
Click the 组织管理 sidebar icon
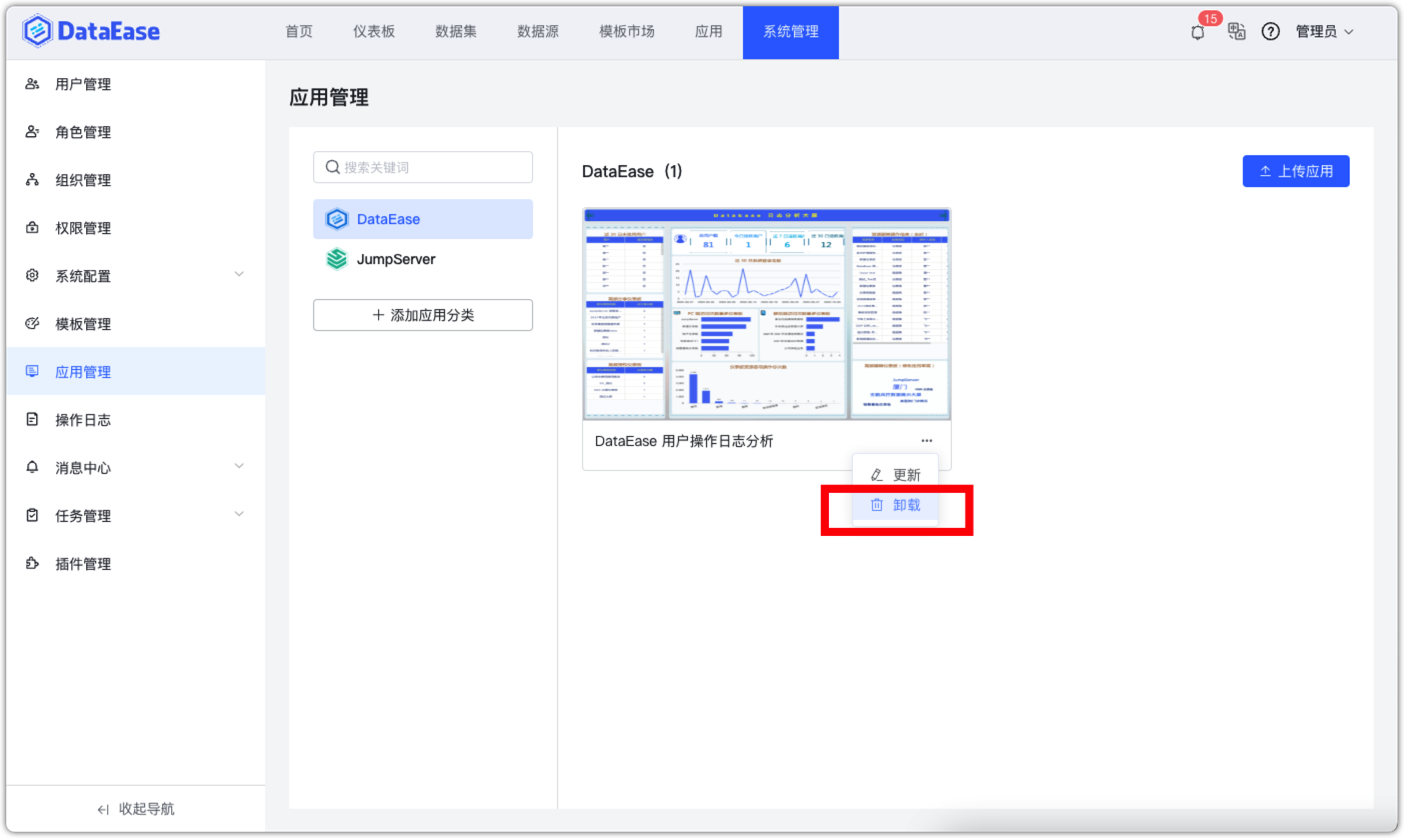pos(32,180)
